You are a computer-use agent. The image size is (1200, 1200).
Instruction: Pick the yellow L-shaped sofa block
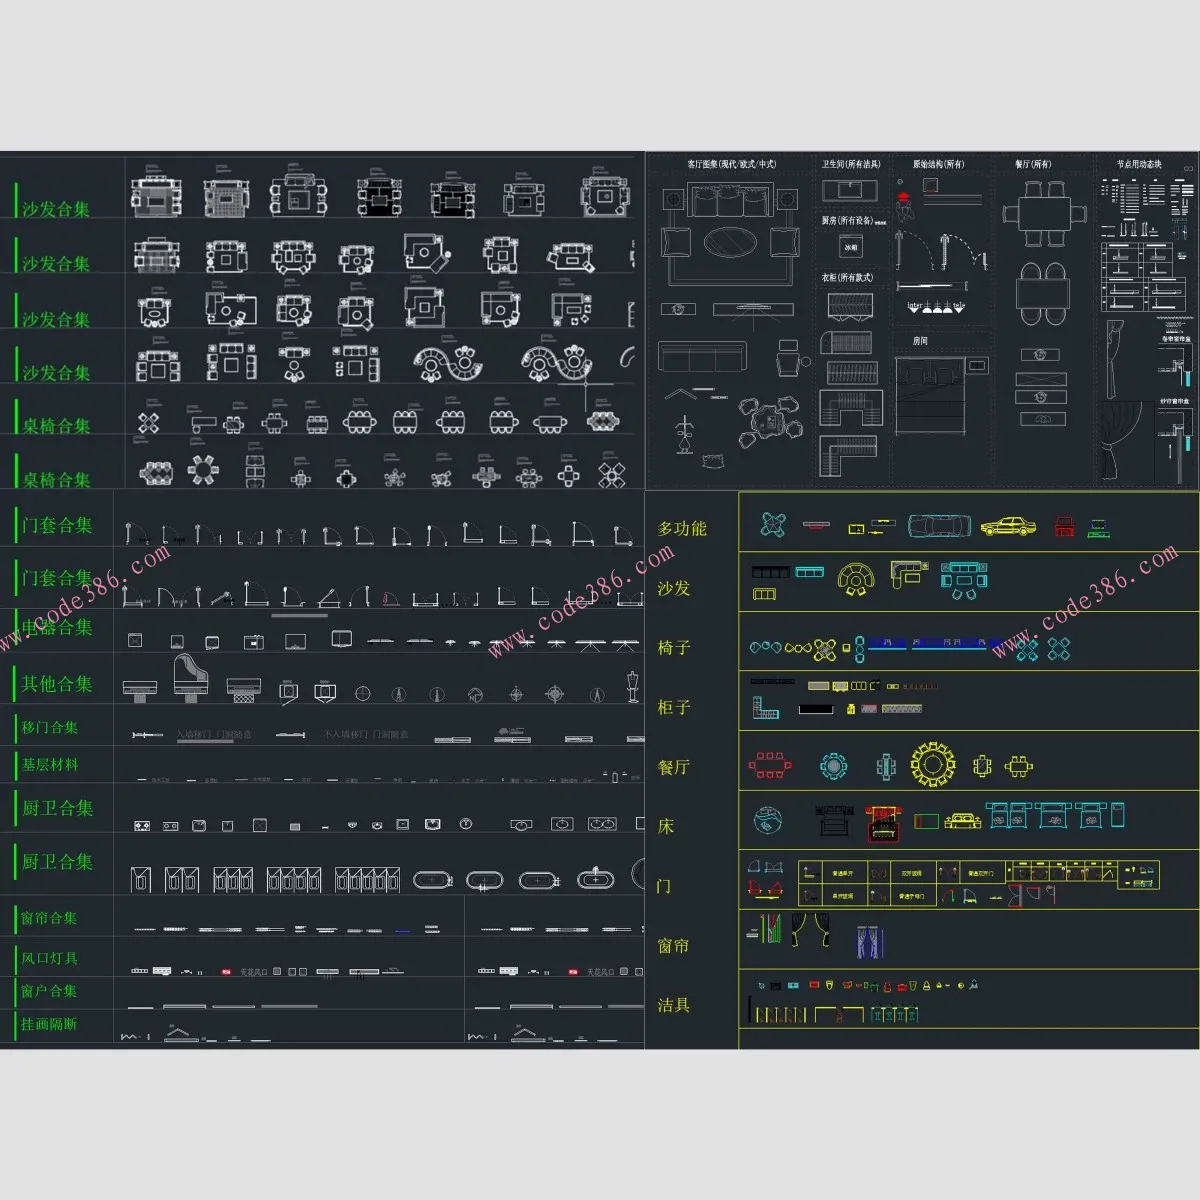point(908,574)
